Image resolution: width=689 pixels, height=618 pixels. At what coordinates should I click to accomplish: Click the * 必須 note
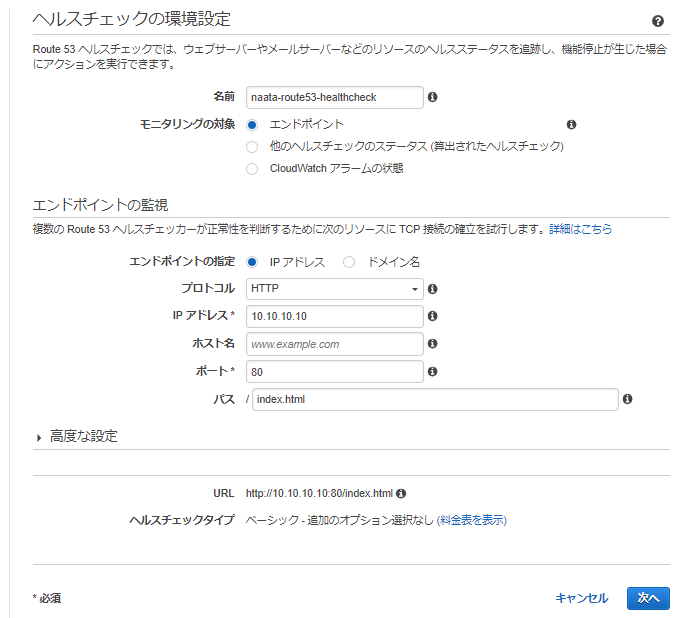coord(47,598)
